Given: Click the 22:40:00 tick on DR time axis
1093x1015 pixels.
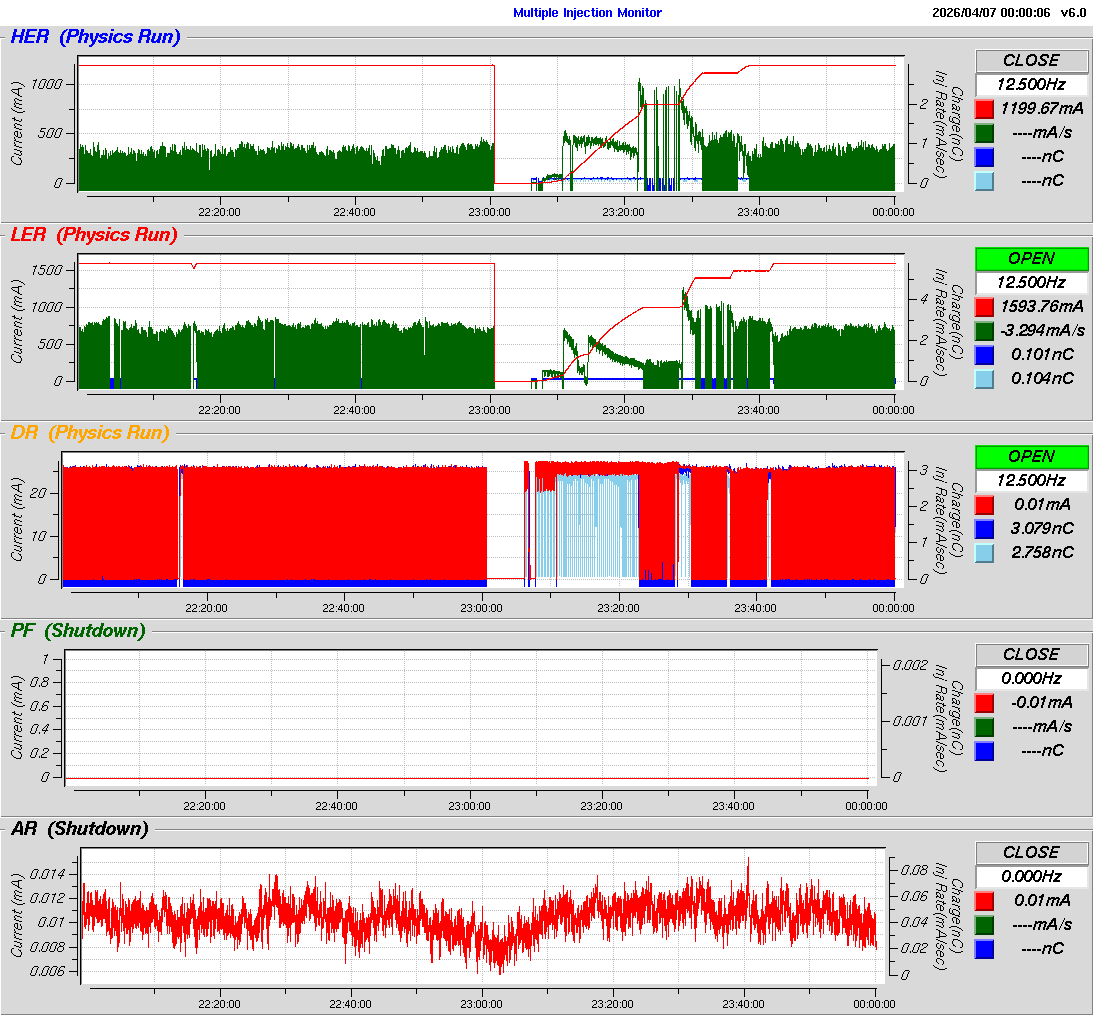Looking at the screenshot, I should [x=343, y=608].
